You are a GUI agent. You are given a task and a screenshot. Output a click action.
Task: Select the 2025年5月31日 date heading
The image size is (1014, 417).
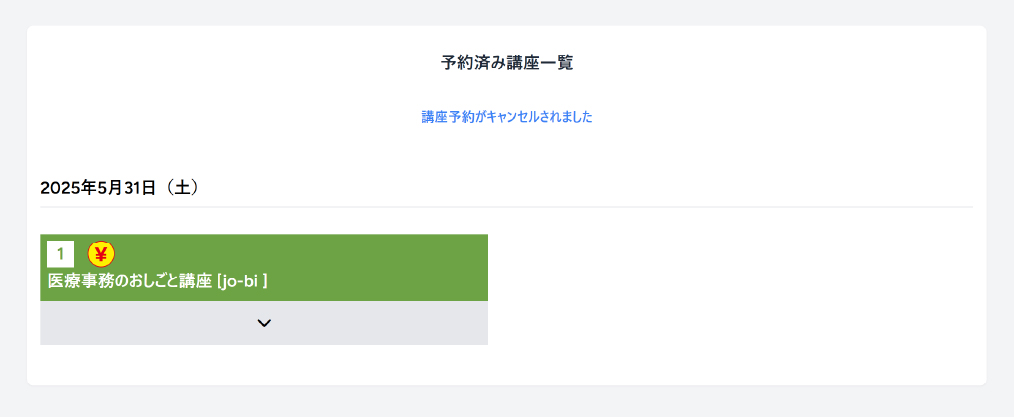tap(98, 187)
